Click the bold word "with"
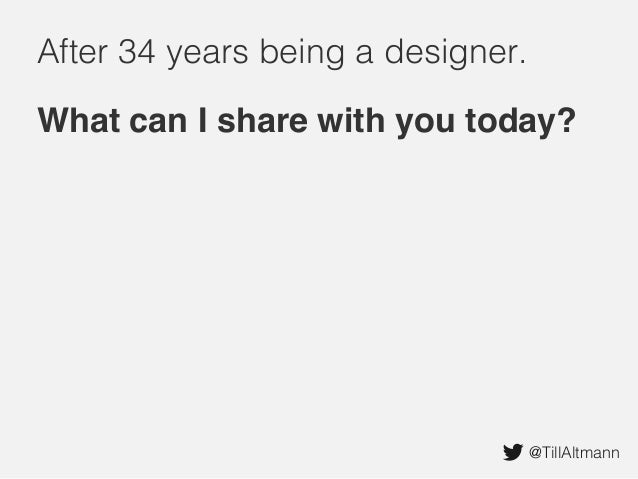638x479 pixels. (x=351, y=120)
